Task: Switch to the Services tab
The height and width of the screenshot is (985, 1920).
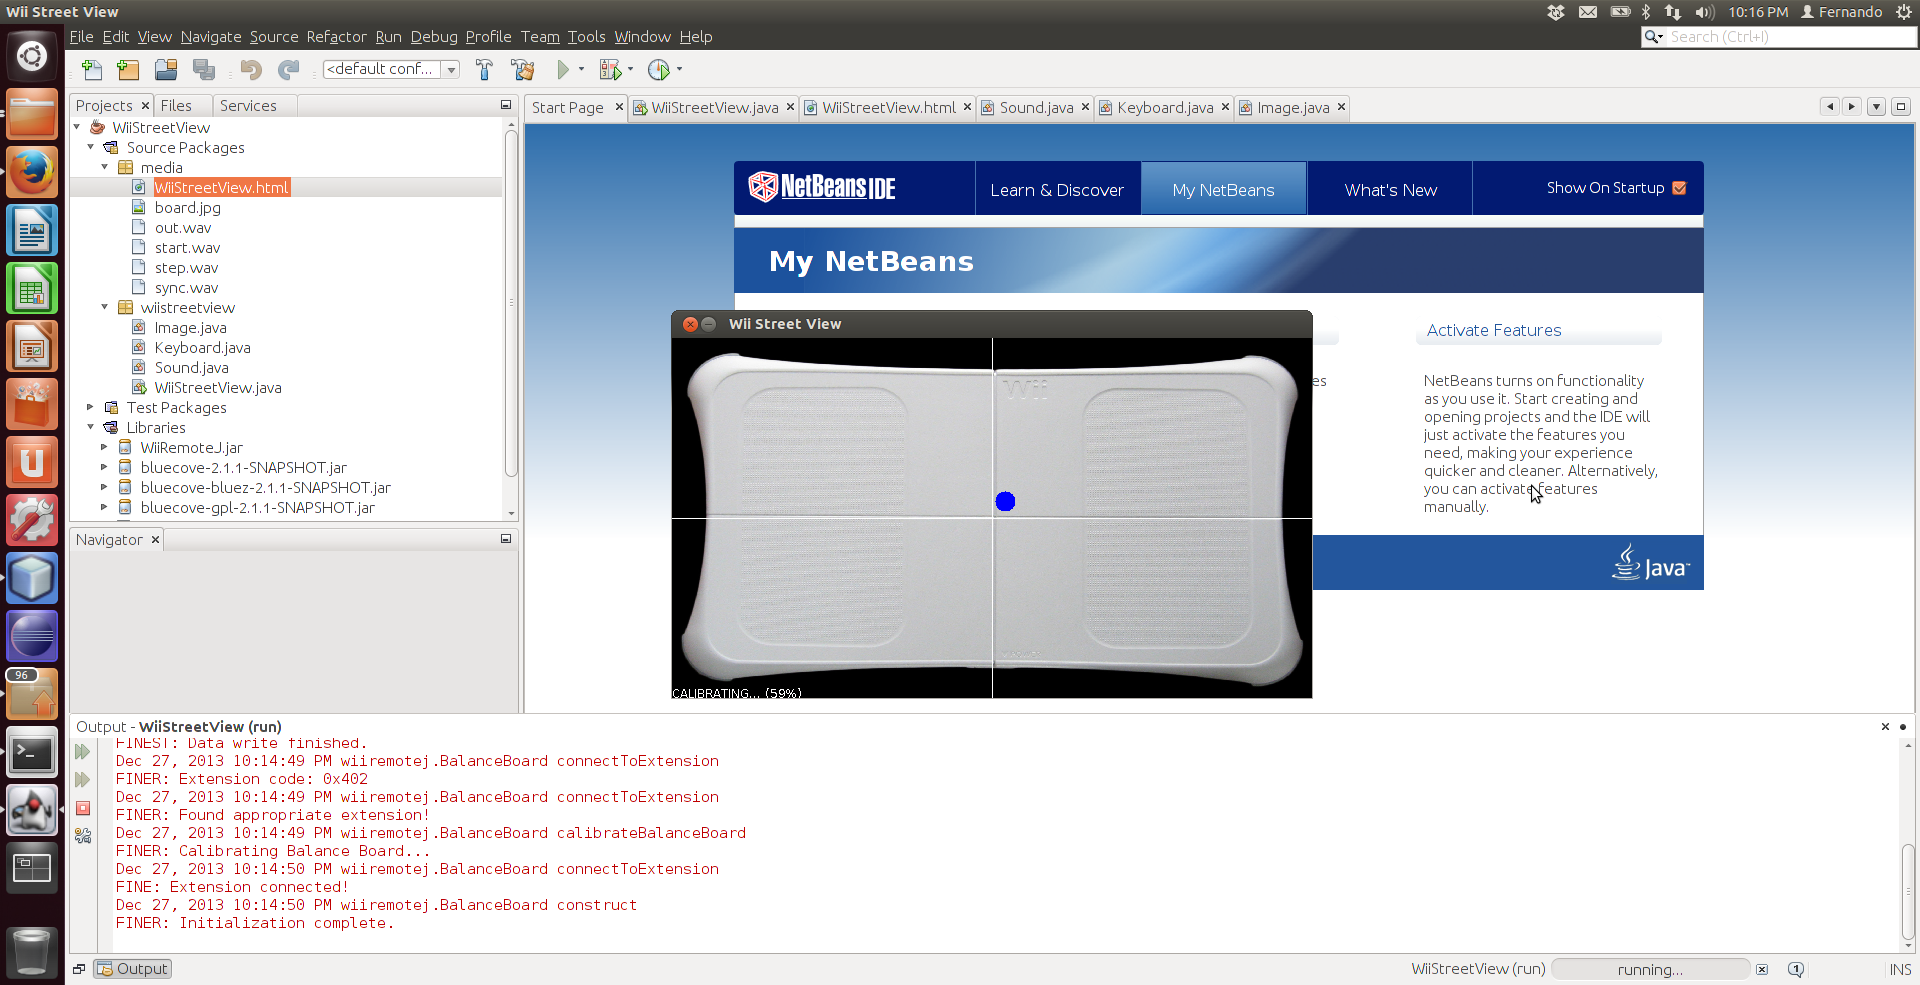Action: [248, 105]
